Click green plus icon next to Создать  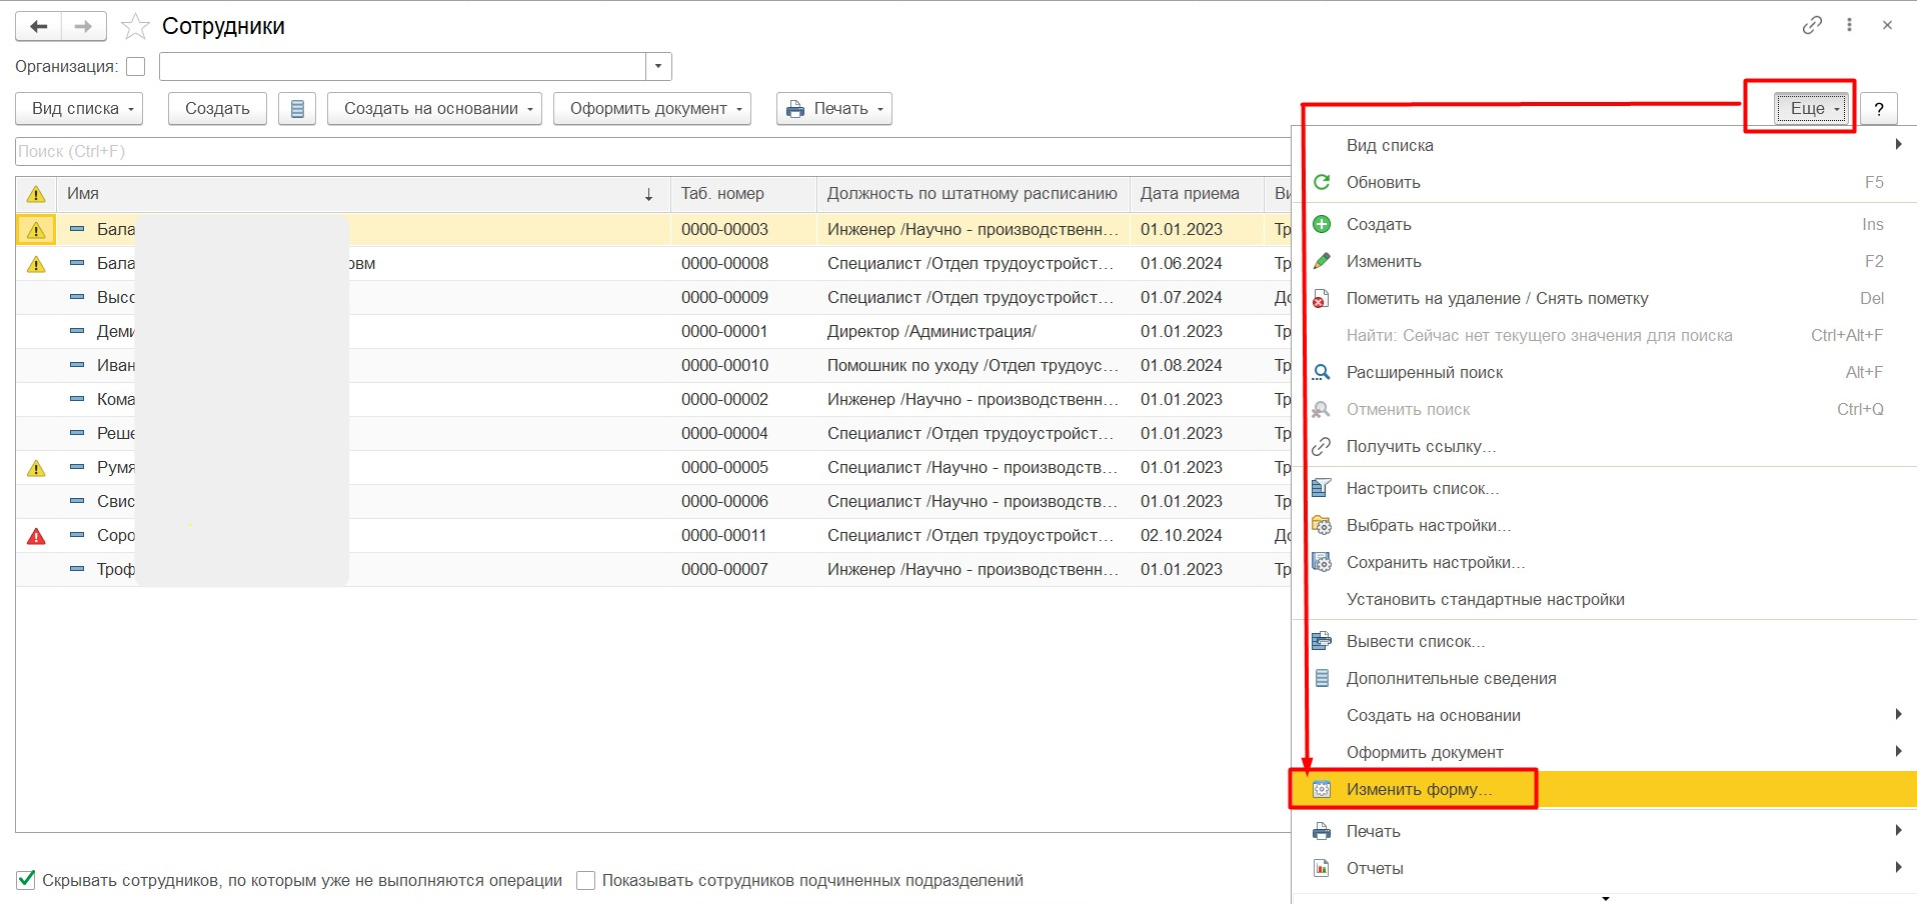1322,224
